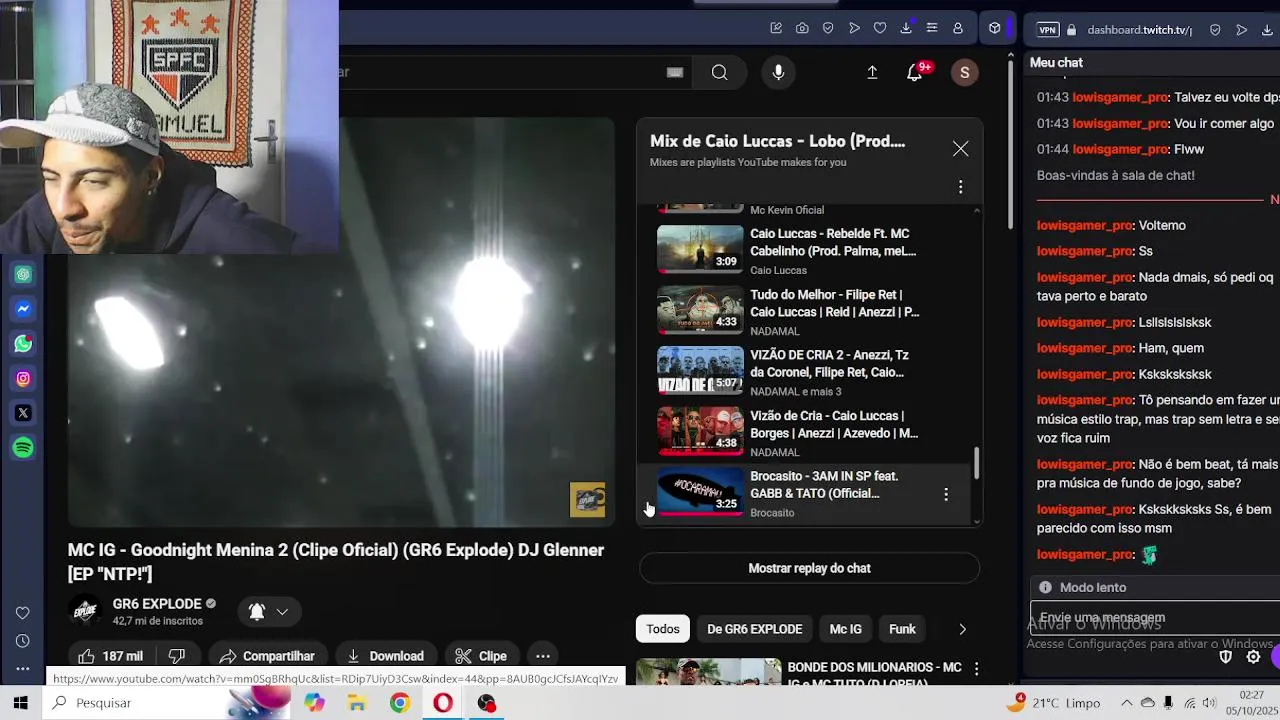Click the Clipe scissors button
The image size is (1280, 720).
tap(481, 656)
